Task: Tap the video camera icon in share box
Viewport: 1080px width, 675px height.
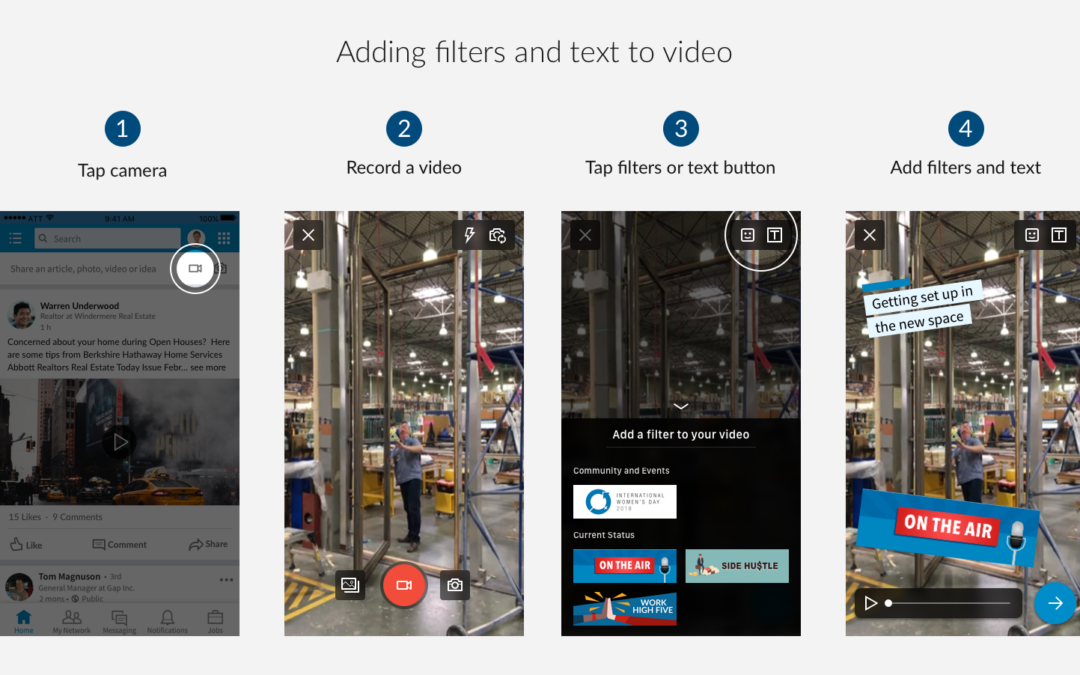Action: [195, 268]
